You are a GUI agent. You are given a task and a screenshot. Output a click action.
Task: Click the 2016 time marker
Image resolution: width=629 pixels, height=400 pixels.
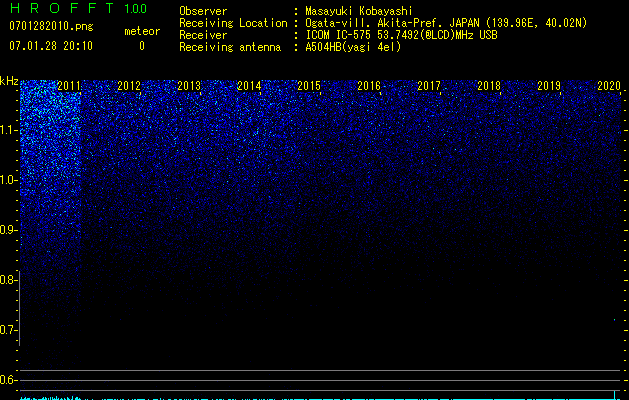click(x=369, y=86)
